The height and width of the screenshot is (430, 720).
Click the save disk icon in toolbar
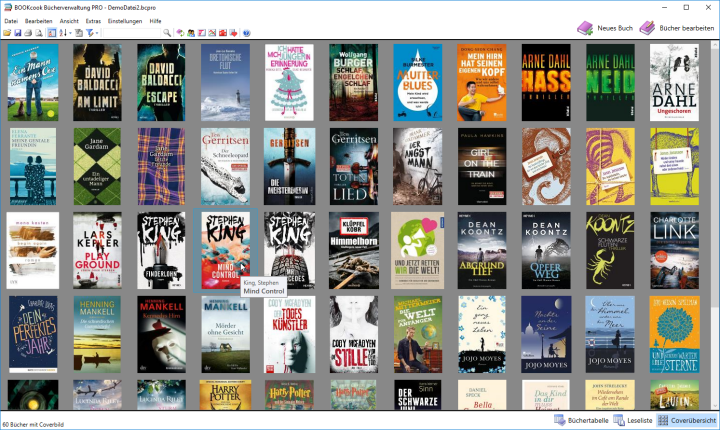pyautogui.click(x=18, y=33)
